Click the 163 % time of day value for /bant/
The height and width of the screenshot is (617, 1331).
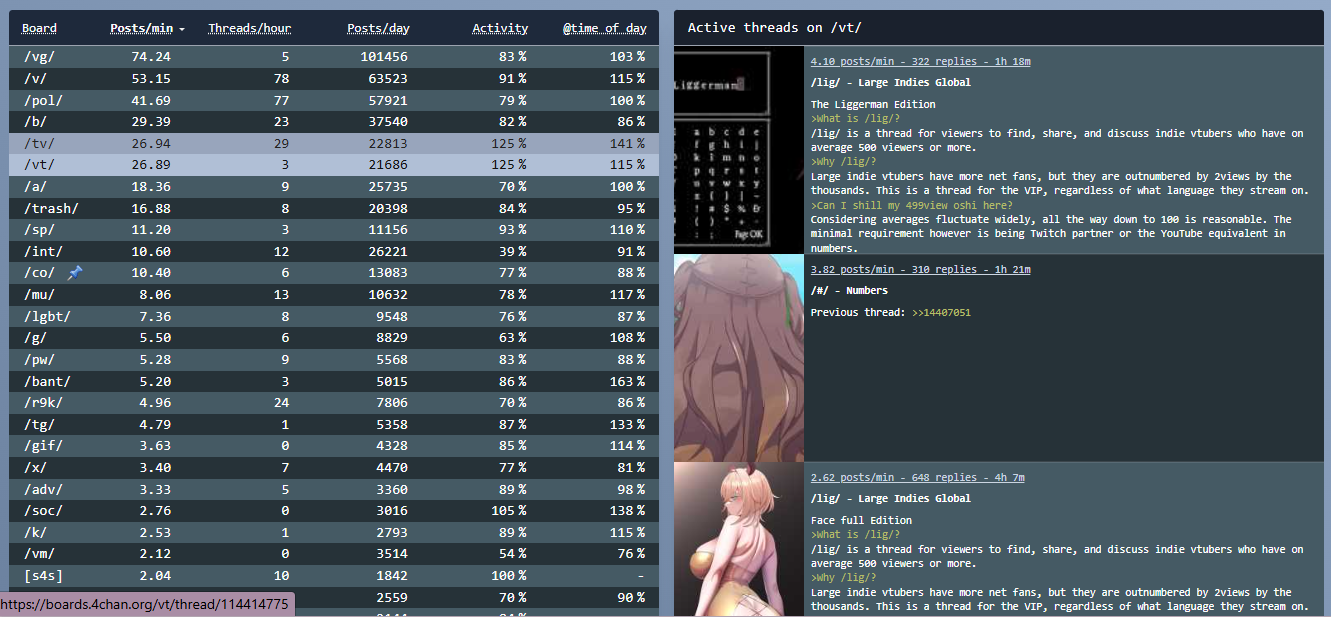click(x=627, y=382)
